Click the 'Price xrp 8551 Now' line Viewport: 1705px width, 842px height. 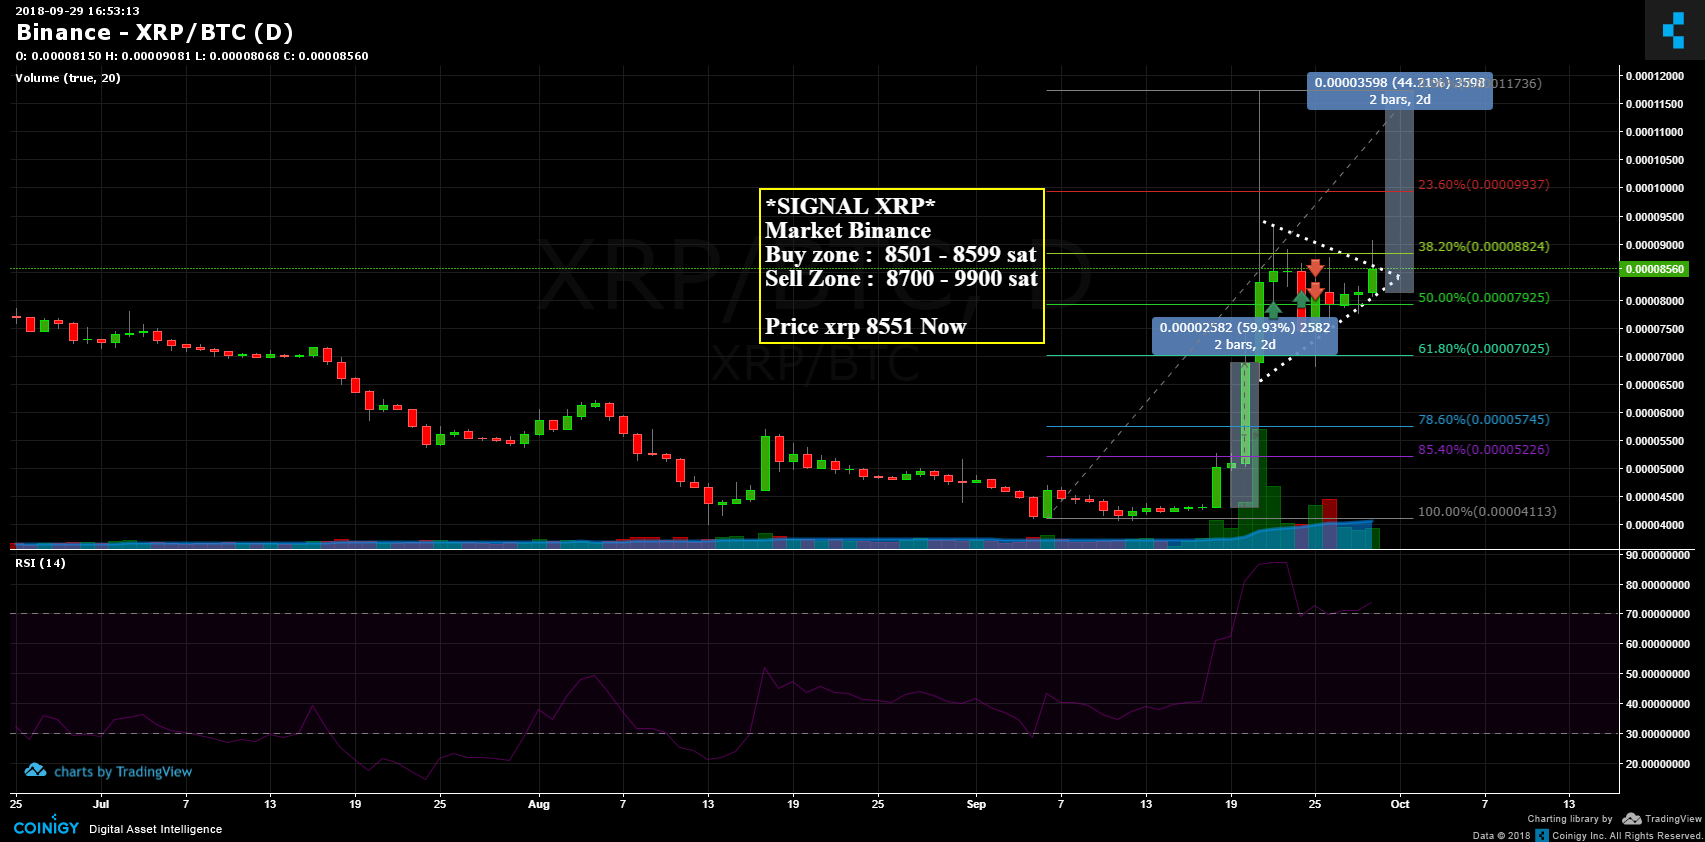(x=866, y=326)
